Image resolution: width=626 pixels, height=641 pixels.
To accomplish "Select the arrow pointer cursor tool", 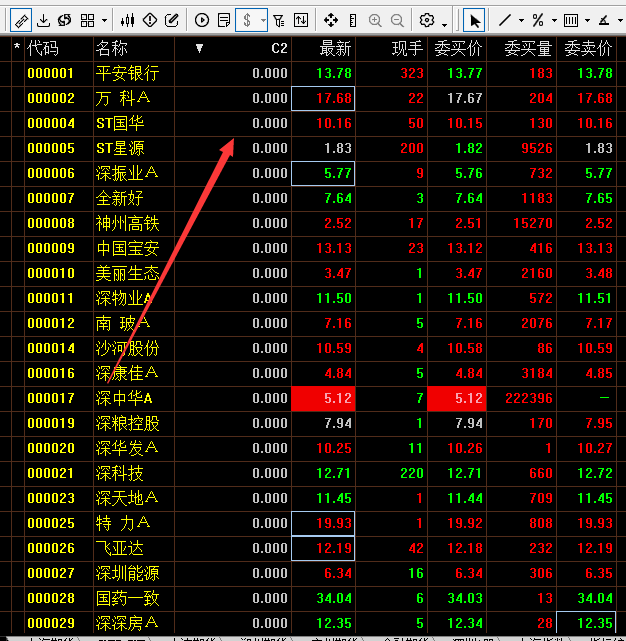I will coord(474,20).
